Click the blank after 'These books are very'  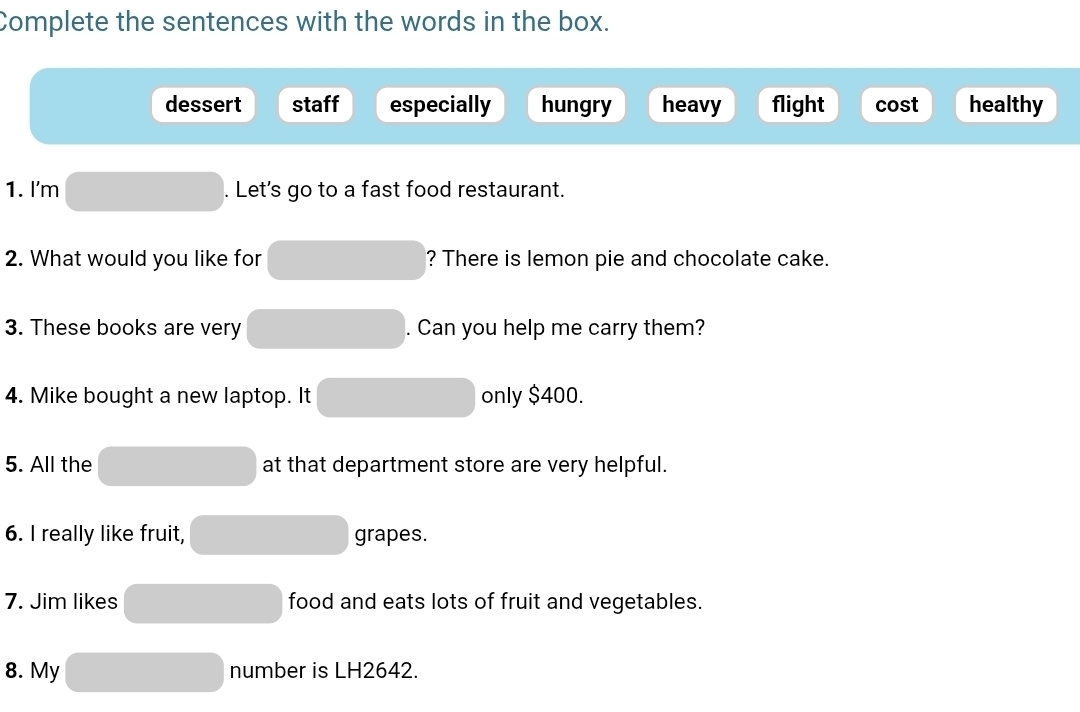click(326, 329)
